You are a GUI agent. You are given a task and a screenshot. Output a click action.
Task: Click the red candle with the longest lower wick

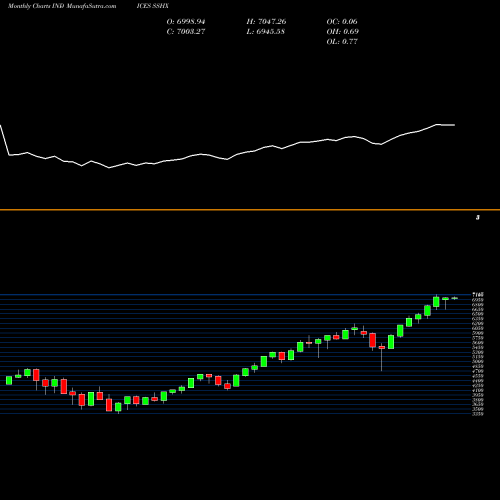tap(382, 348)
